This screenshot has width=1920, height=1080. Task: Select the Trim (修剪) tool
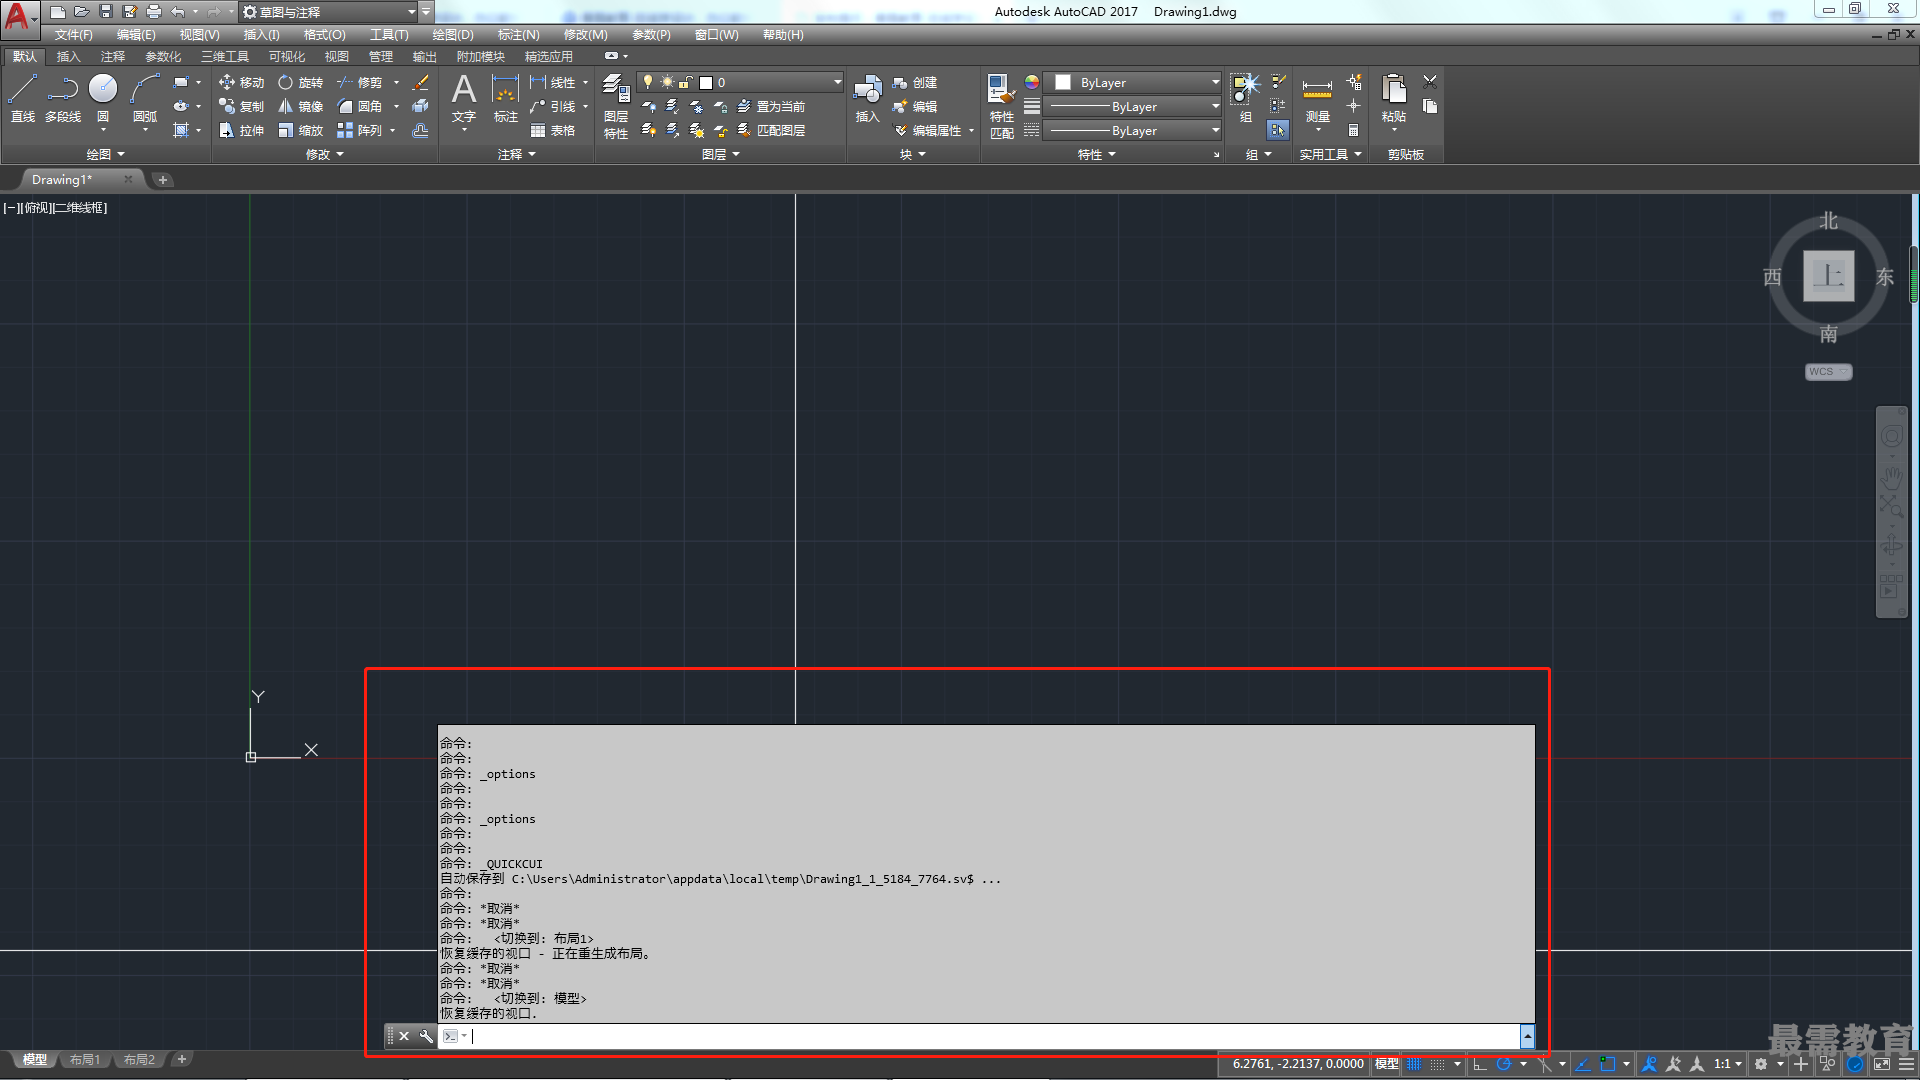point(360,82)
